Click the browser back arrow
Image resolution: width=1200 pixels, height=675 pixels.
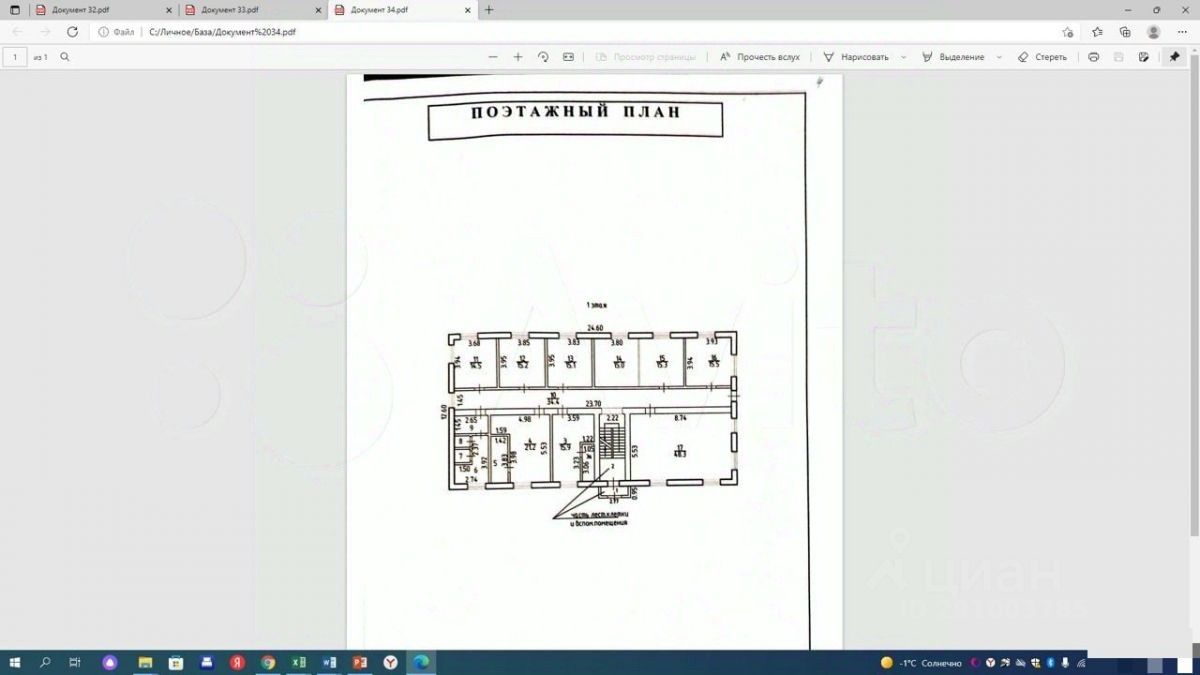coord(17,32)
